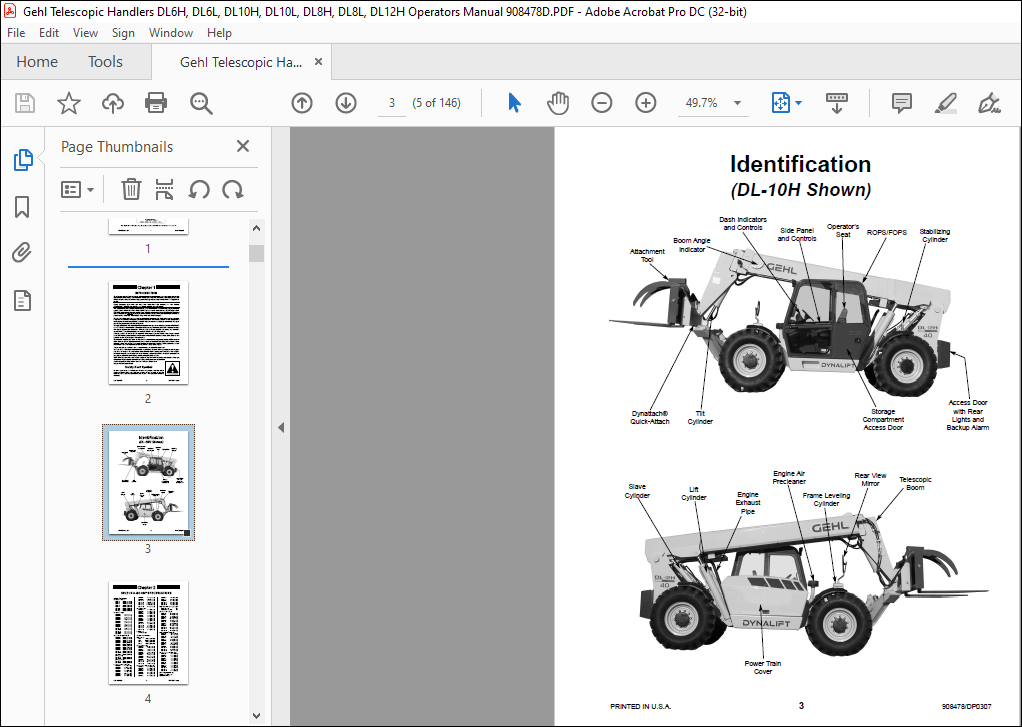Image resolution: width=1022 pixels, height=727 pixels.
Task: Close the Gehl Telescopic document tab
Action: [318, 62]
